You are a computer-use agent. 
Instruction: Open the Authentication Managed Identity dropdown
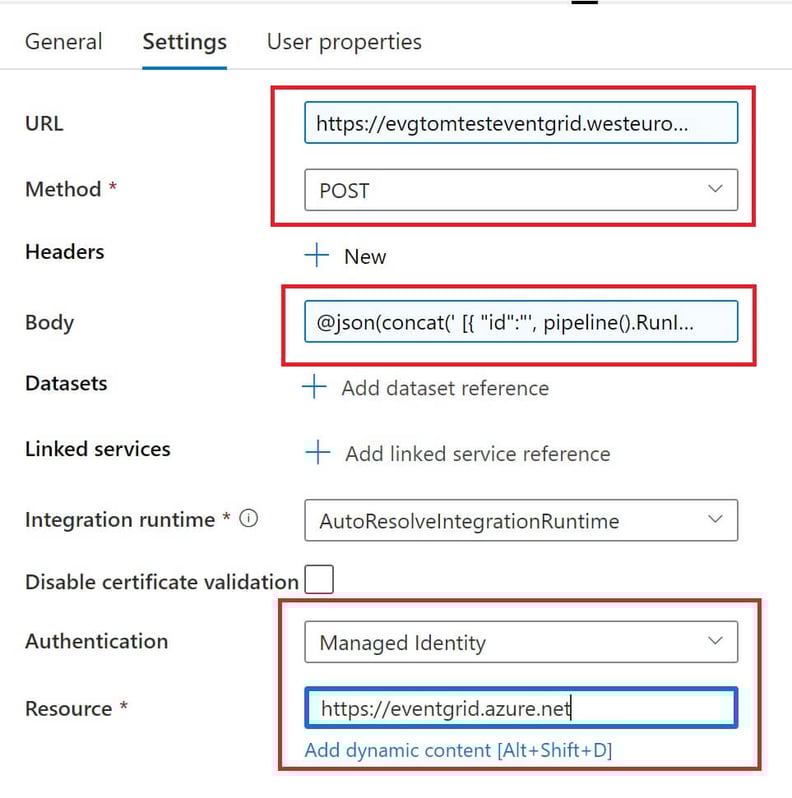click(521, 642)
